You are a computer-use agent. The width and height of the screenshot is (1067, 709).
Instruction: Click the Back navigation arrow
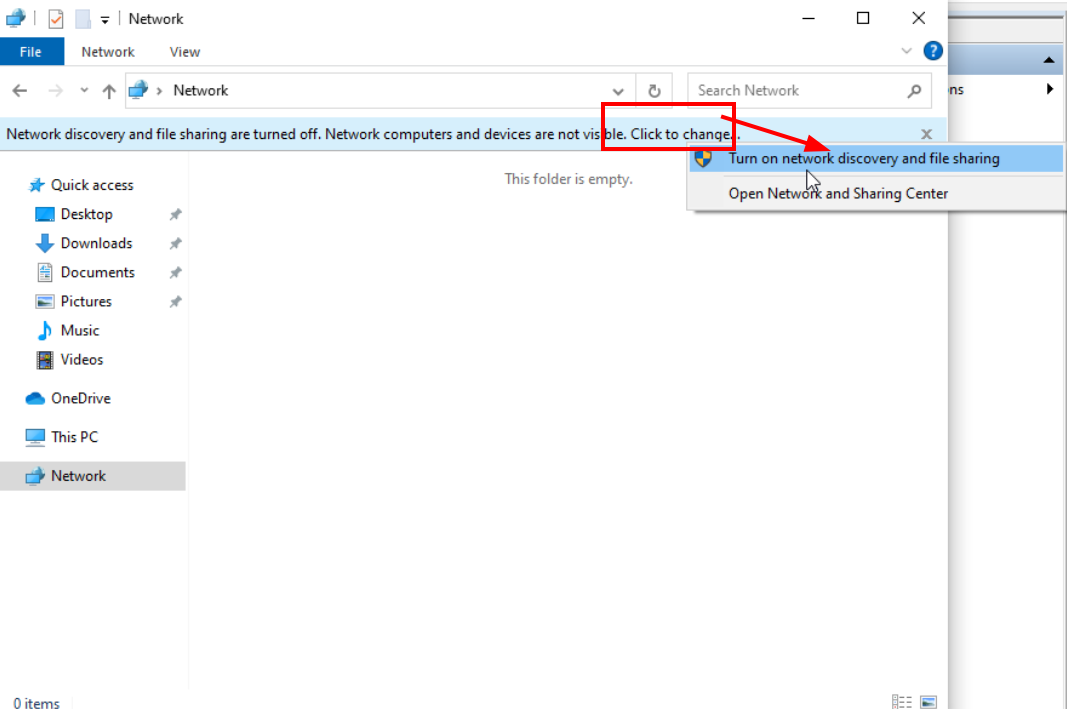point(19,91)
